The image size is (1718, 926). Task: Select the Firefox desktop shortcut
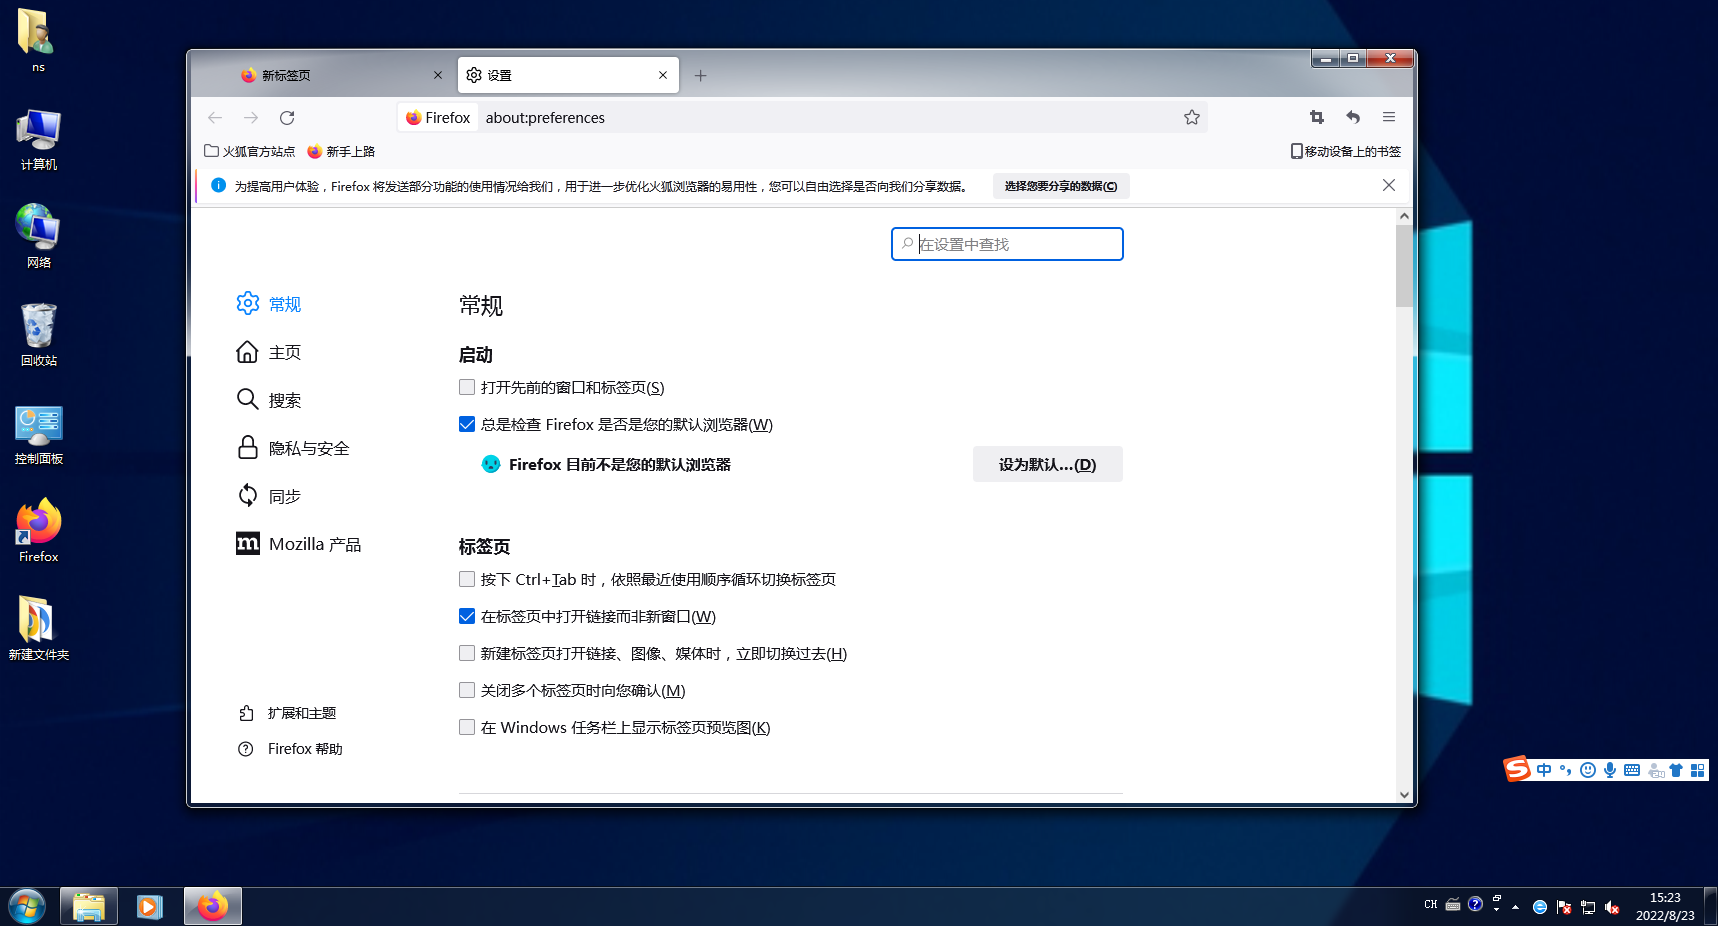[38, 532]
